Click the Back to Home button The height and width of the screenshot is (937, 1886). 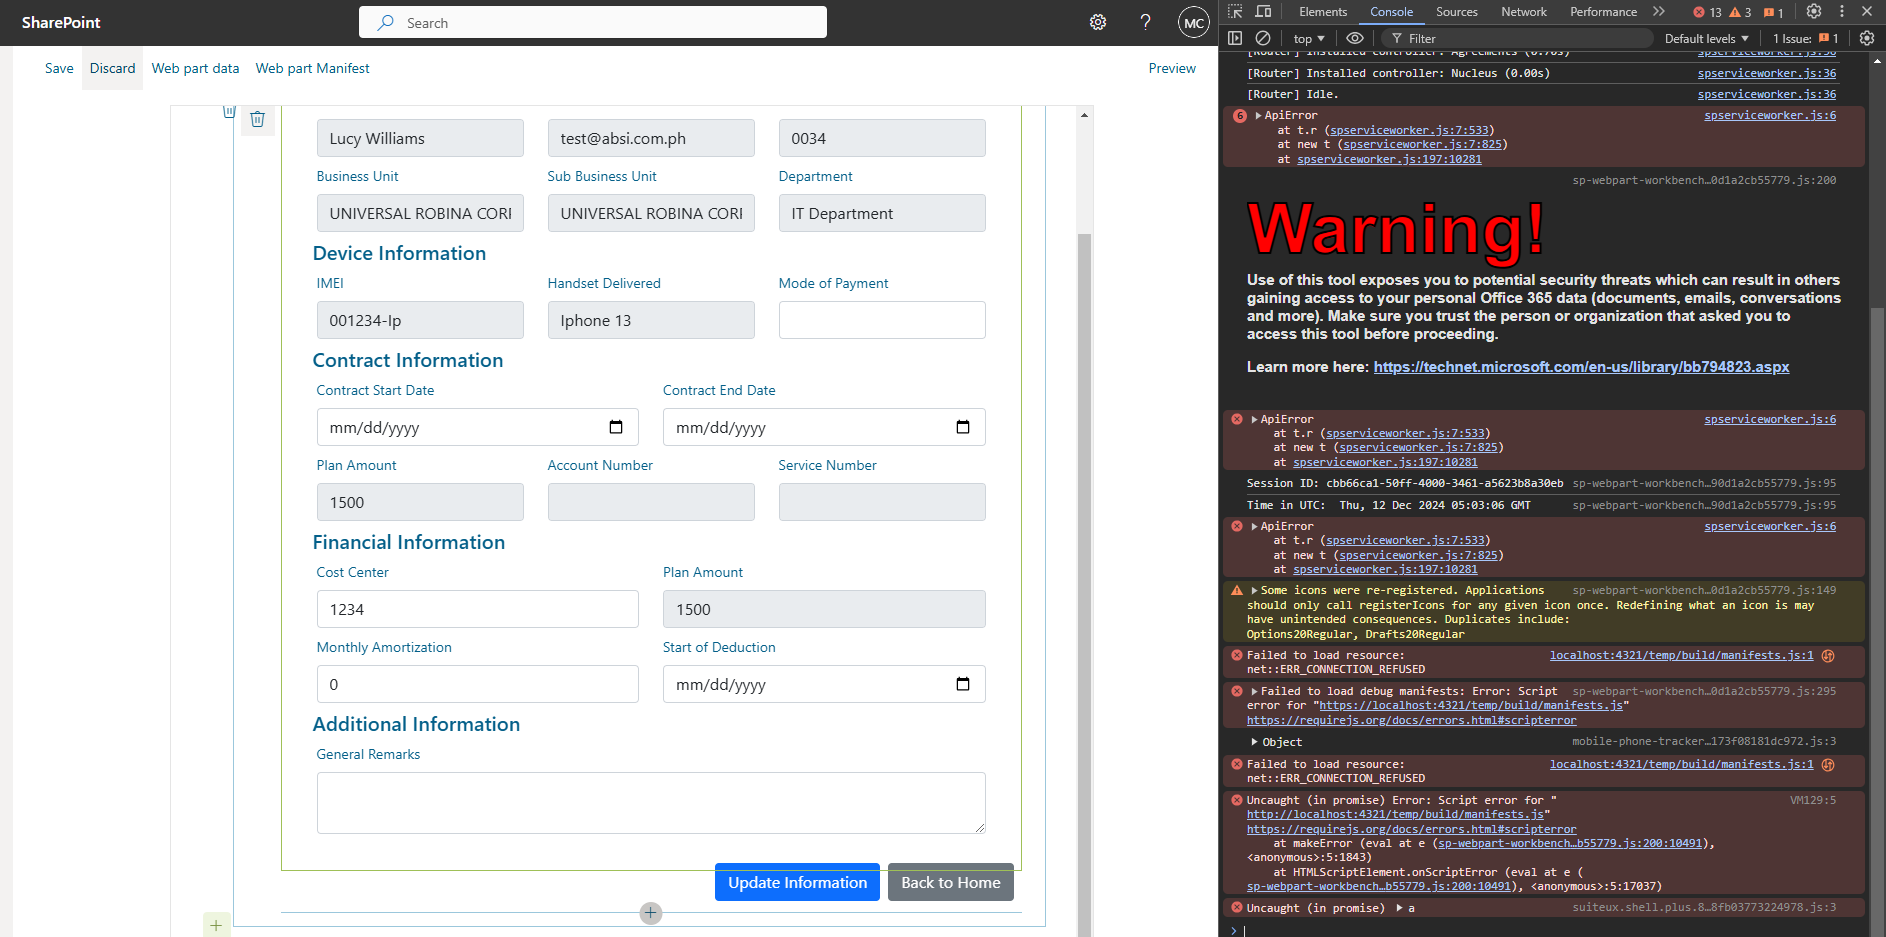coord(949,882)
